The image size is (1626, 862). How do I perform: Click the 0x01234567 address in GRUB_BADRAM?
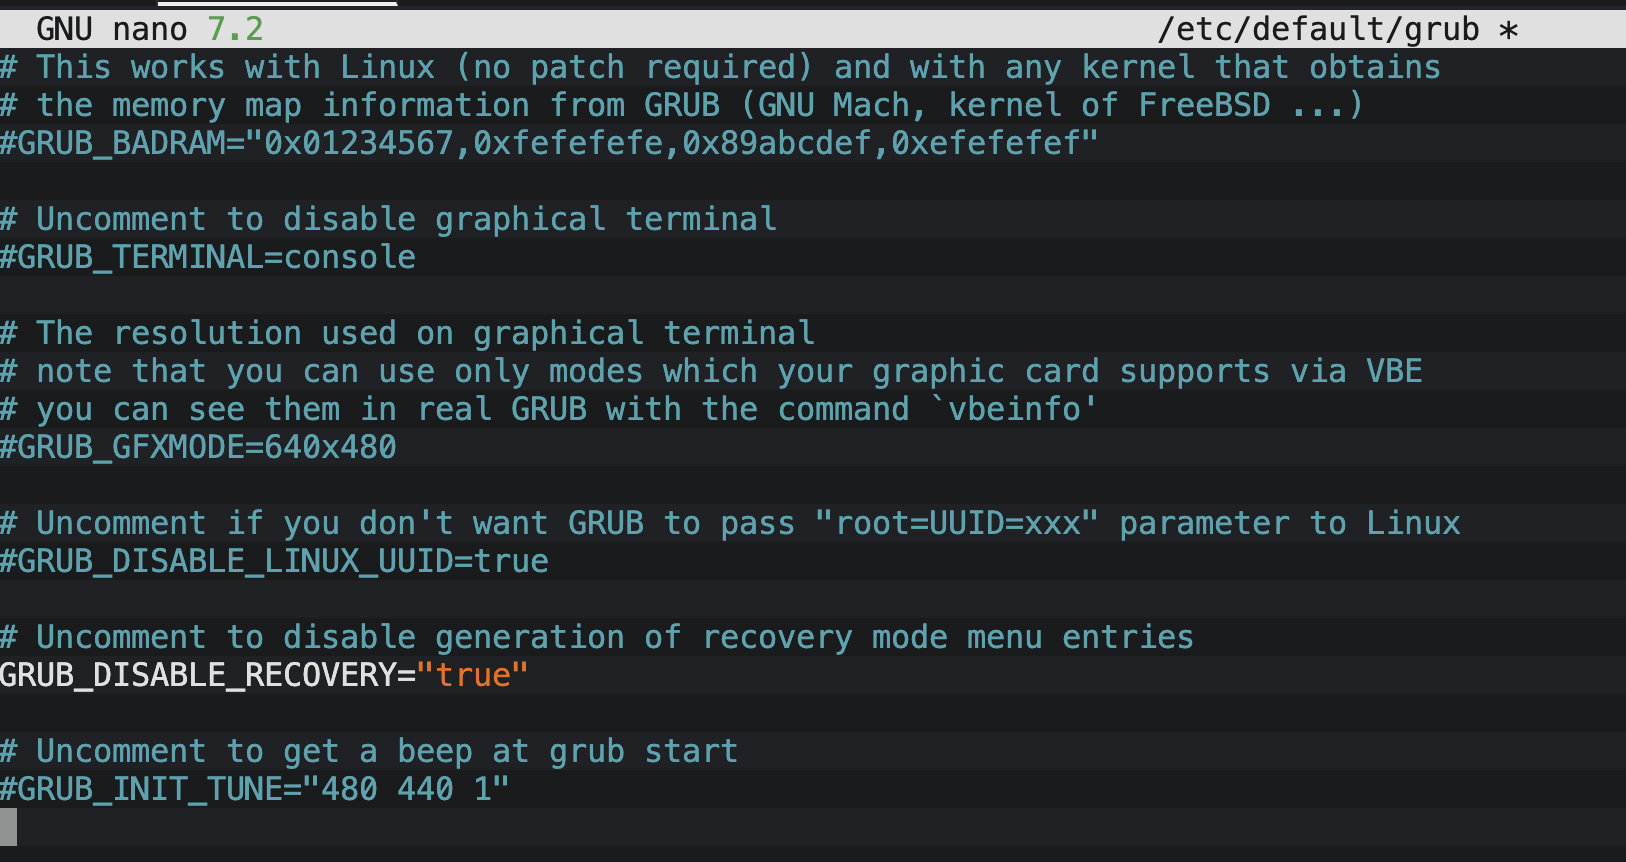pyautogui.click(x=359, y=144)
